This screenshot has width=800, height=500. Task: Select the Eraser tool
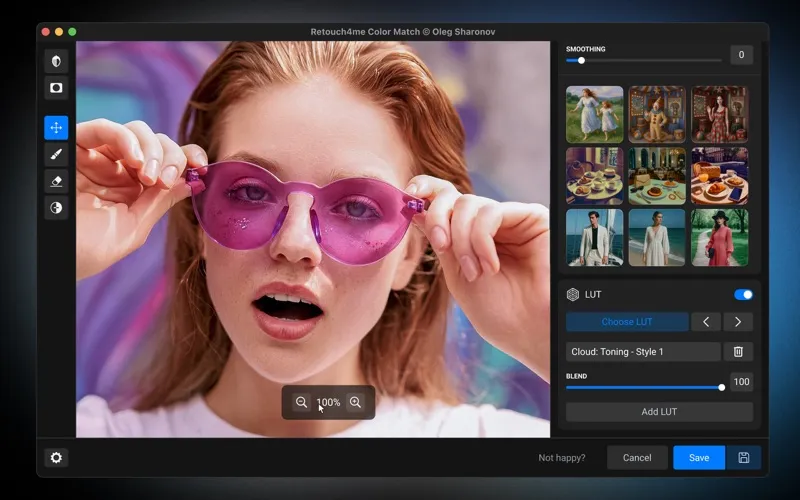pos(56,181)
